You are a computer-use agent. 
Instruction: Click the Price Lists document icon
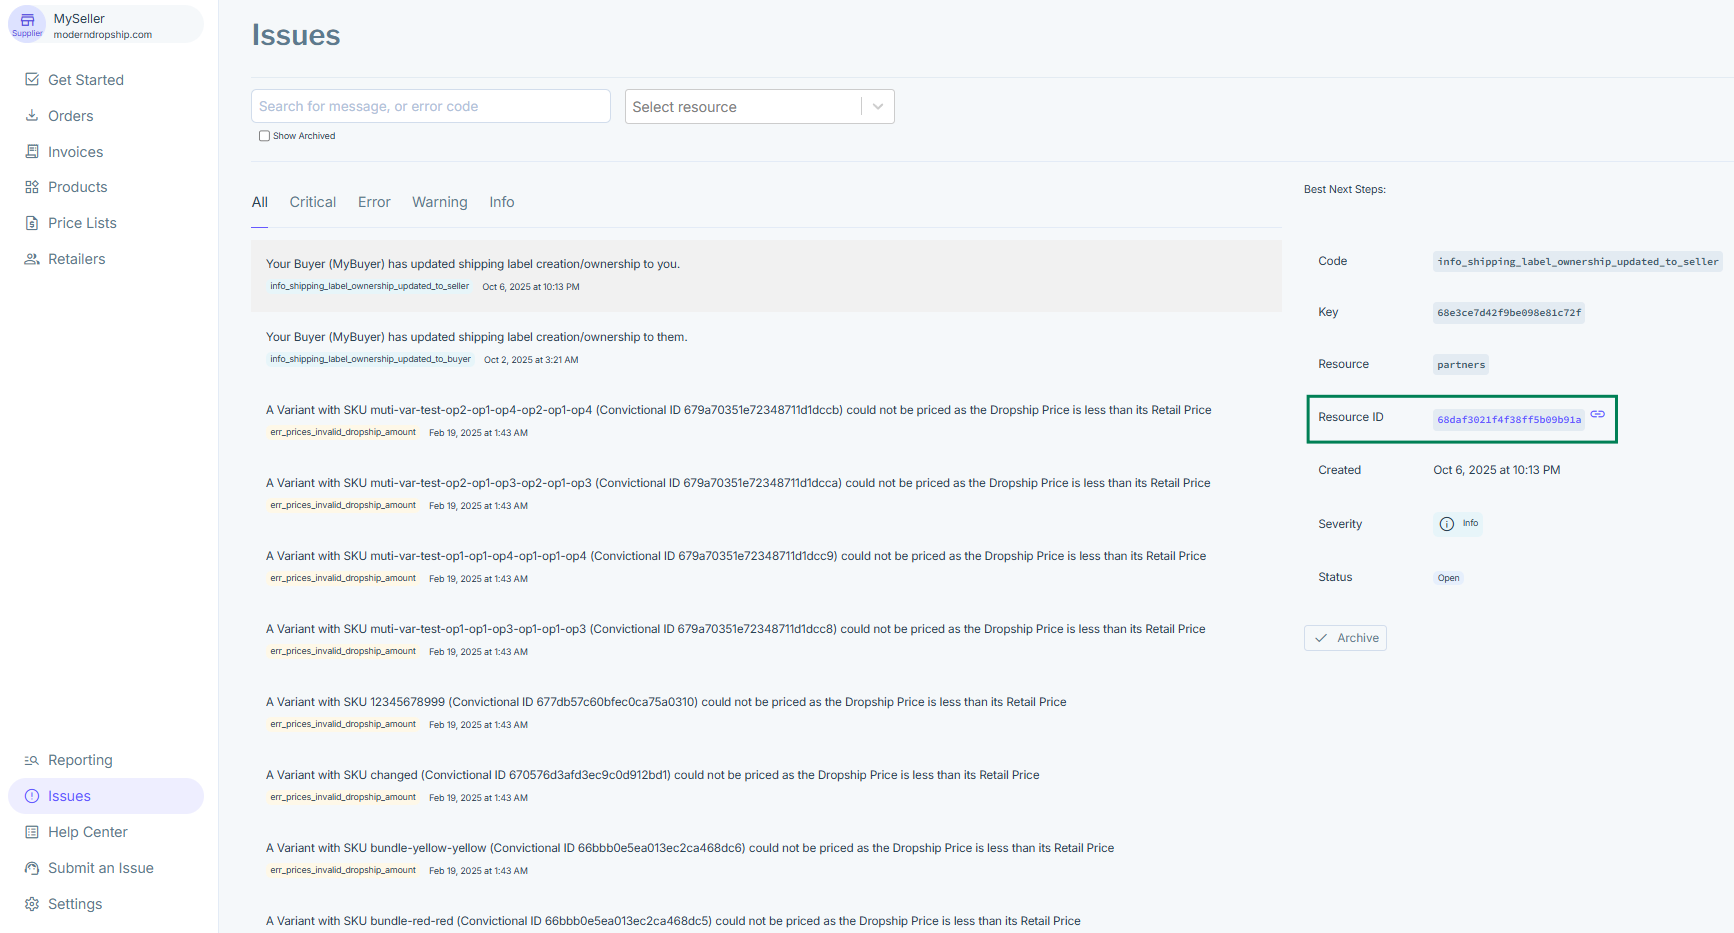[32, 223]
